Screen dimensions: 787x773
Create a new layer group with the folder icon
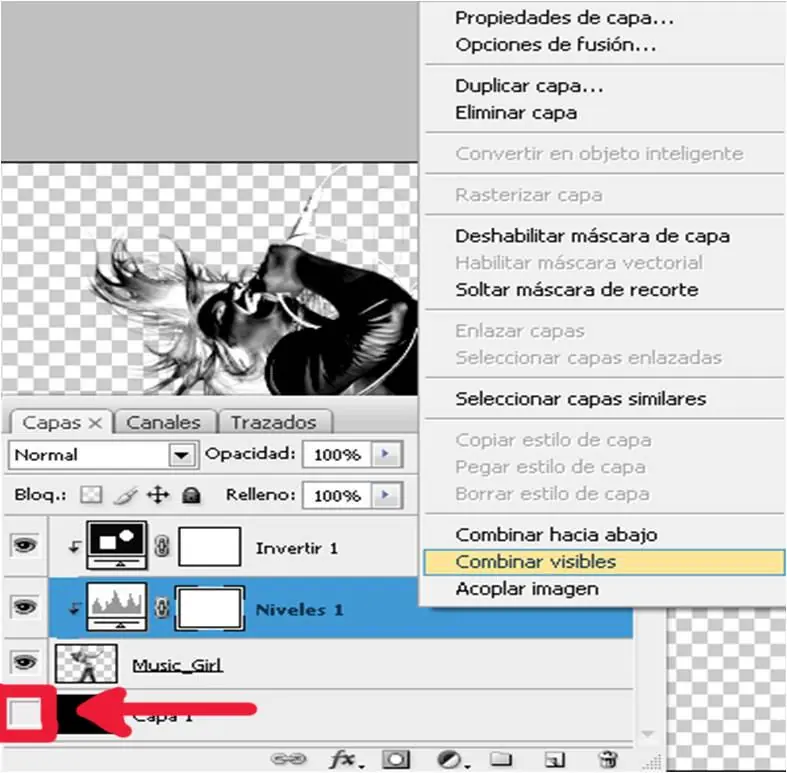(501, 758)
